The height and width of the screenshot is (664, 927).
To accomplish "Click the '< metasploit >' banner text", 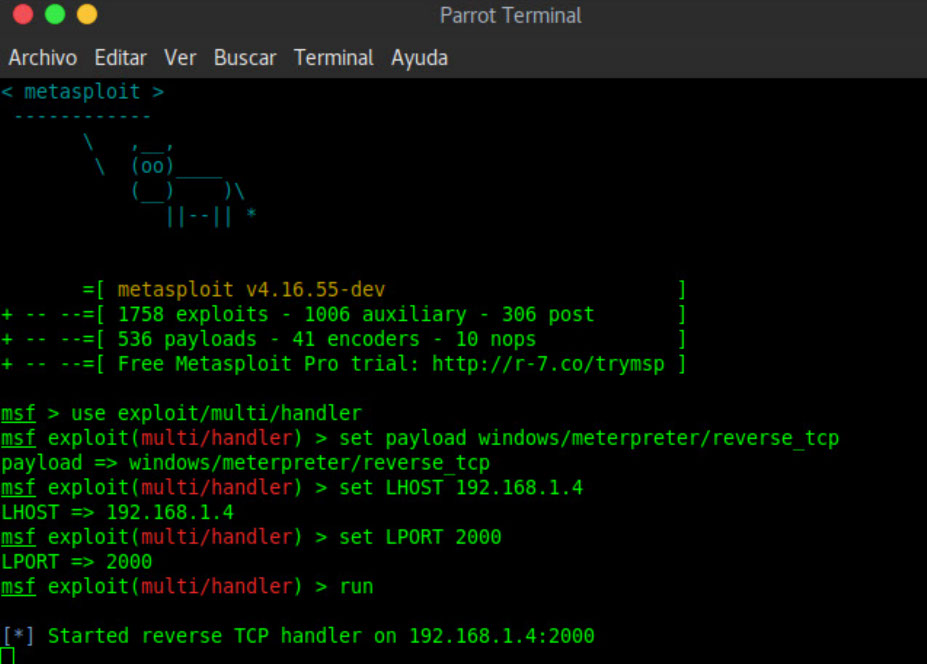I will [x=82, y=92].
